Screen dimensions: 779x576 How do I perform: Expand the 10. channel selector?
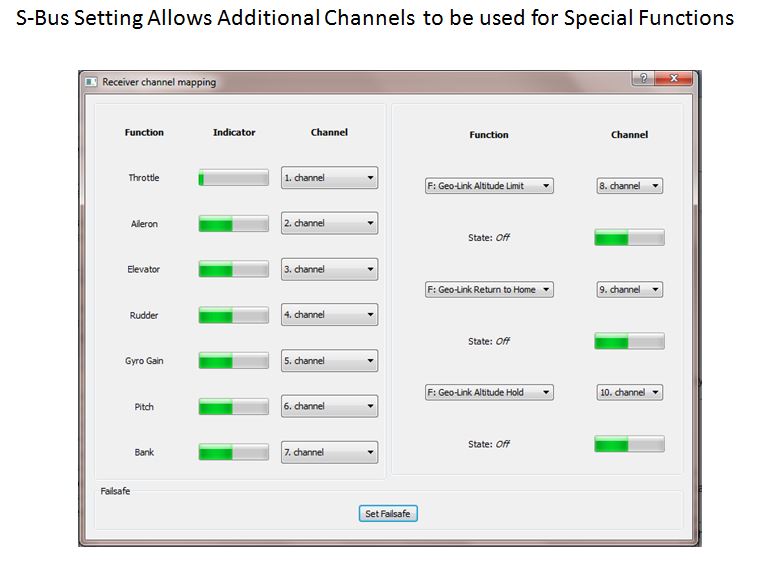click(x=630, y=393)
